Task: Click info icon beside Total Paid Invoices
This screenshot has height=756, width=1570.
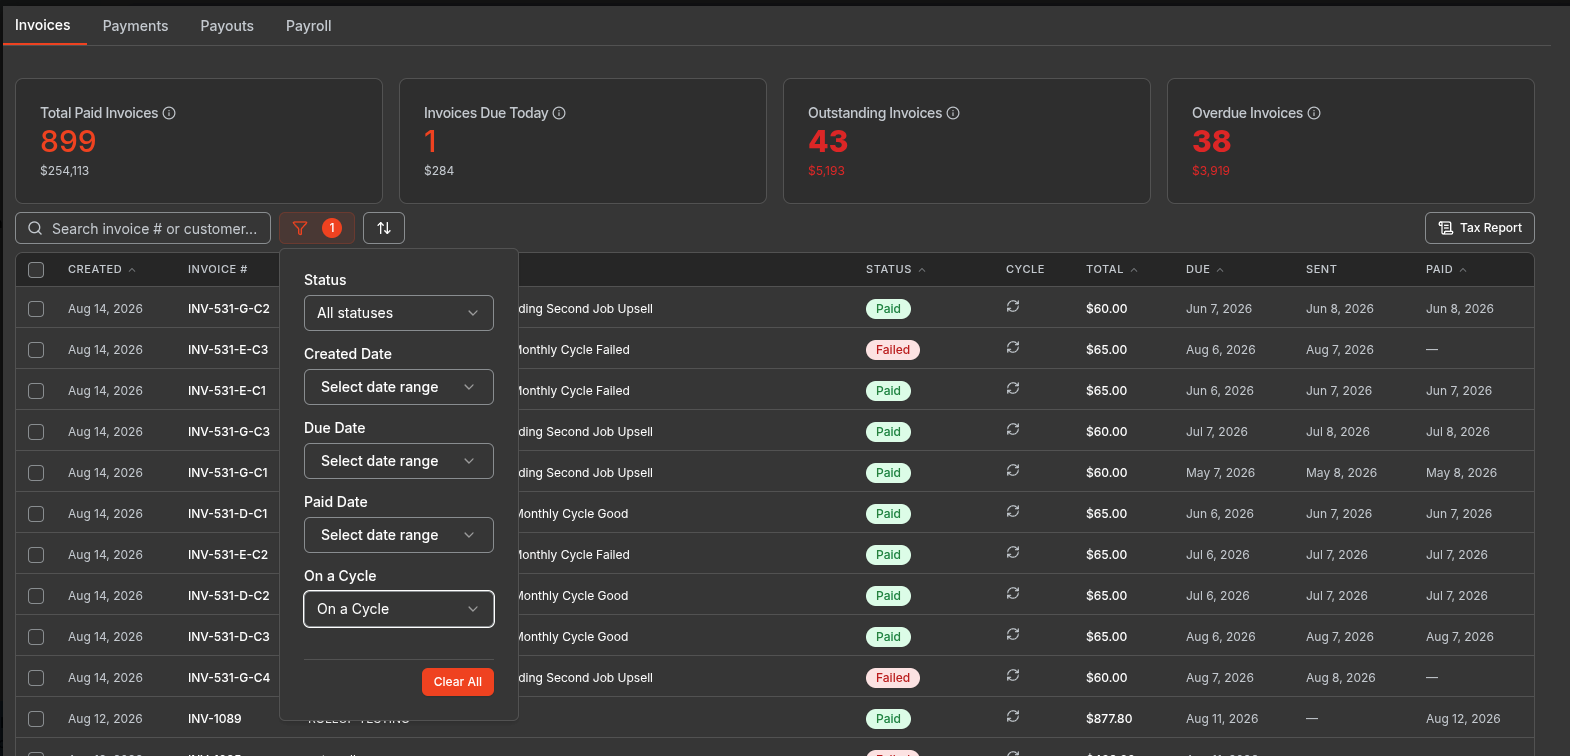Action: coord(169,113)
